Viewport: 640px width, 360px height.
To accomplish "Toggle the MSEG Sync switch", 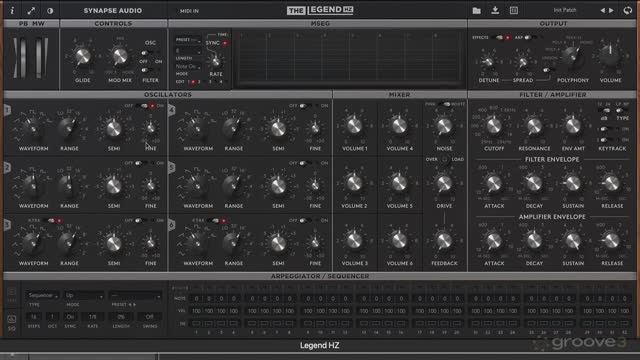I will [224, 43].
